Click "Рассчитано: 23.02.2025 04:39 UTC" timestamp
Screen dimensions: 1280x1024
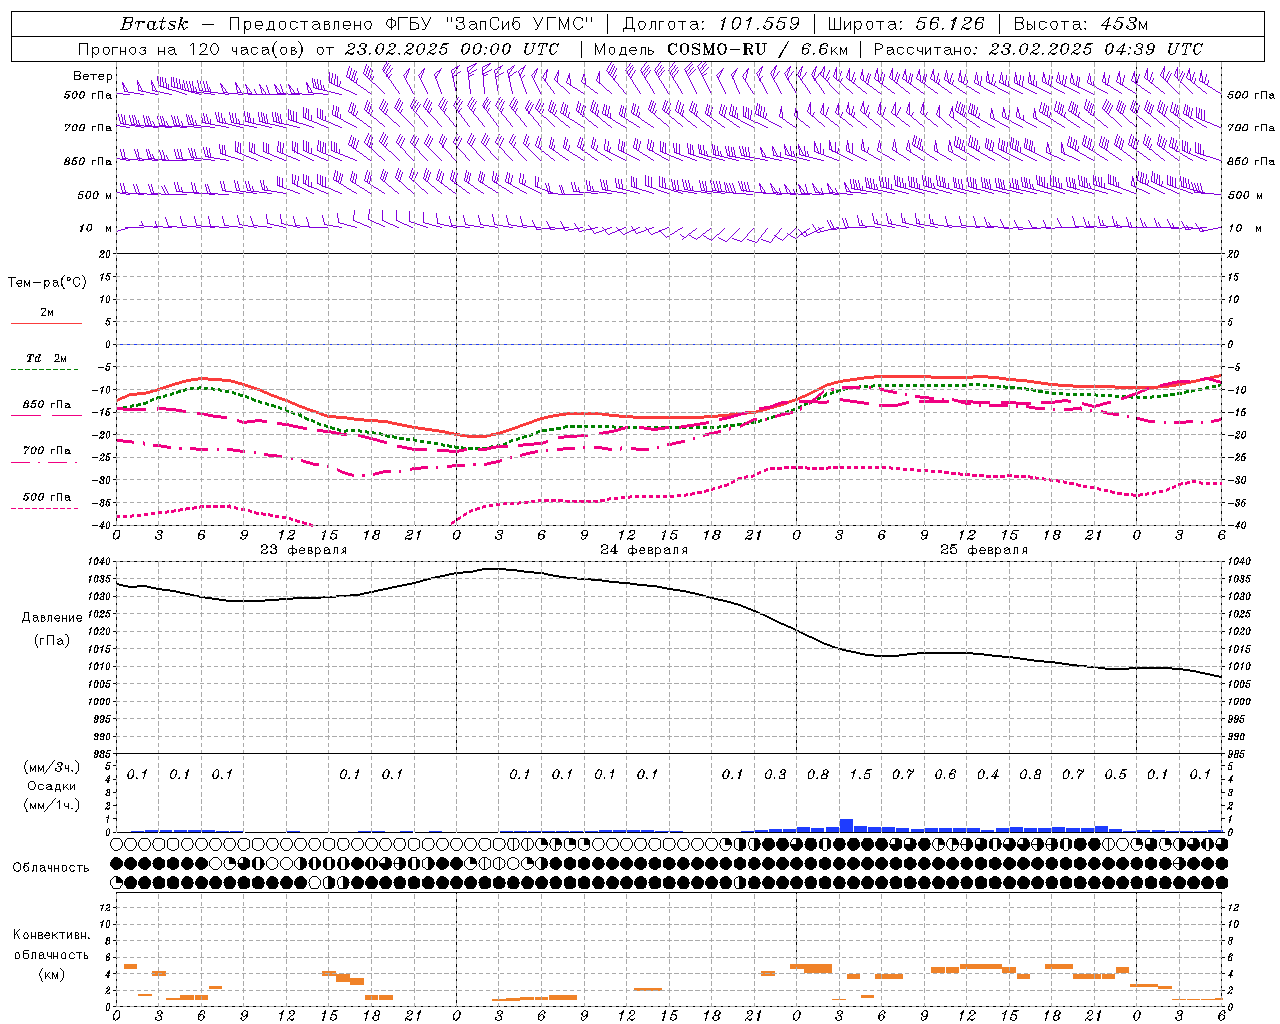pos(1038,49)
